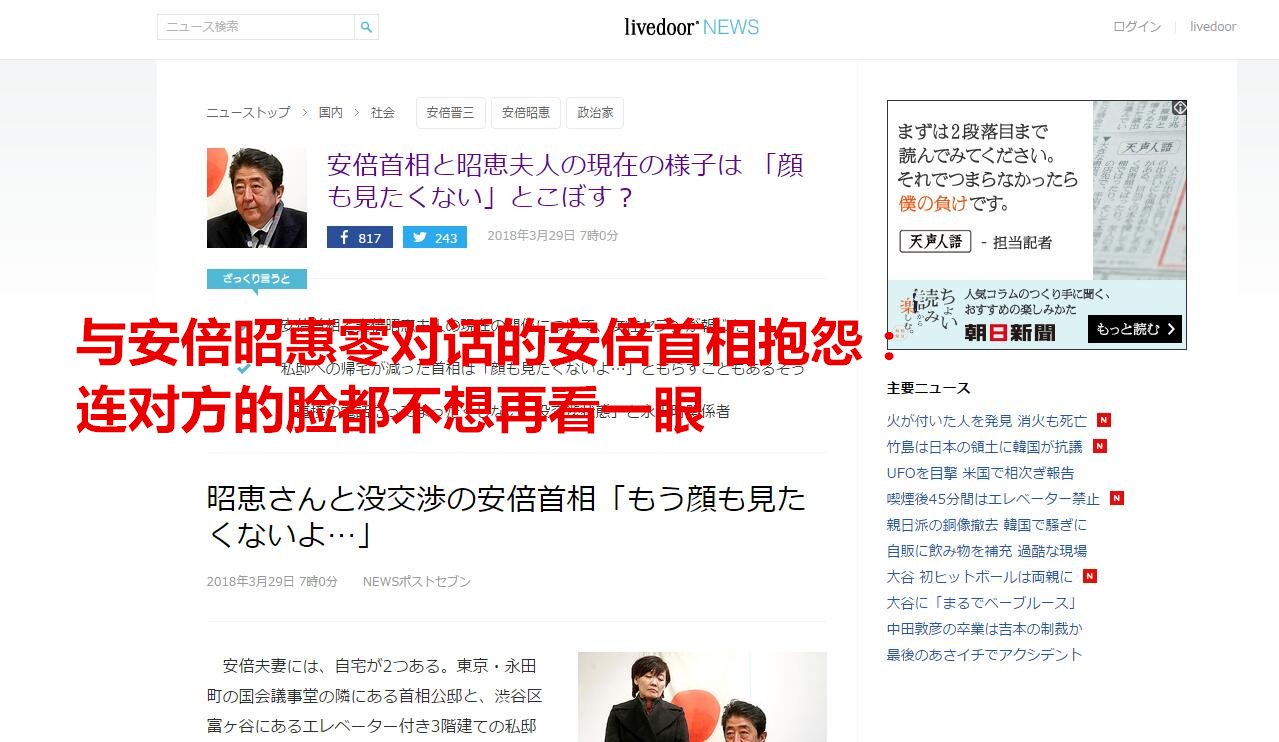This screenshot has width=1279, height=742.
Task: Go to ニューストップ breadcrumb
Action: (248, 113)
